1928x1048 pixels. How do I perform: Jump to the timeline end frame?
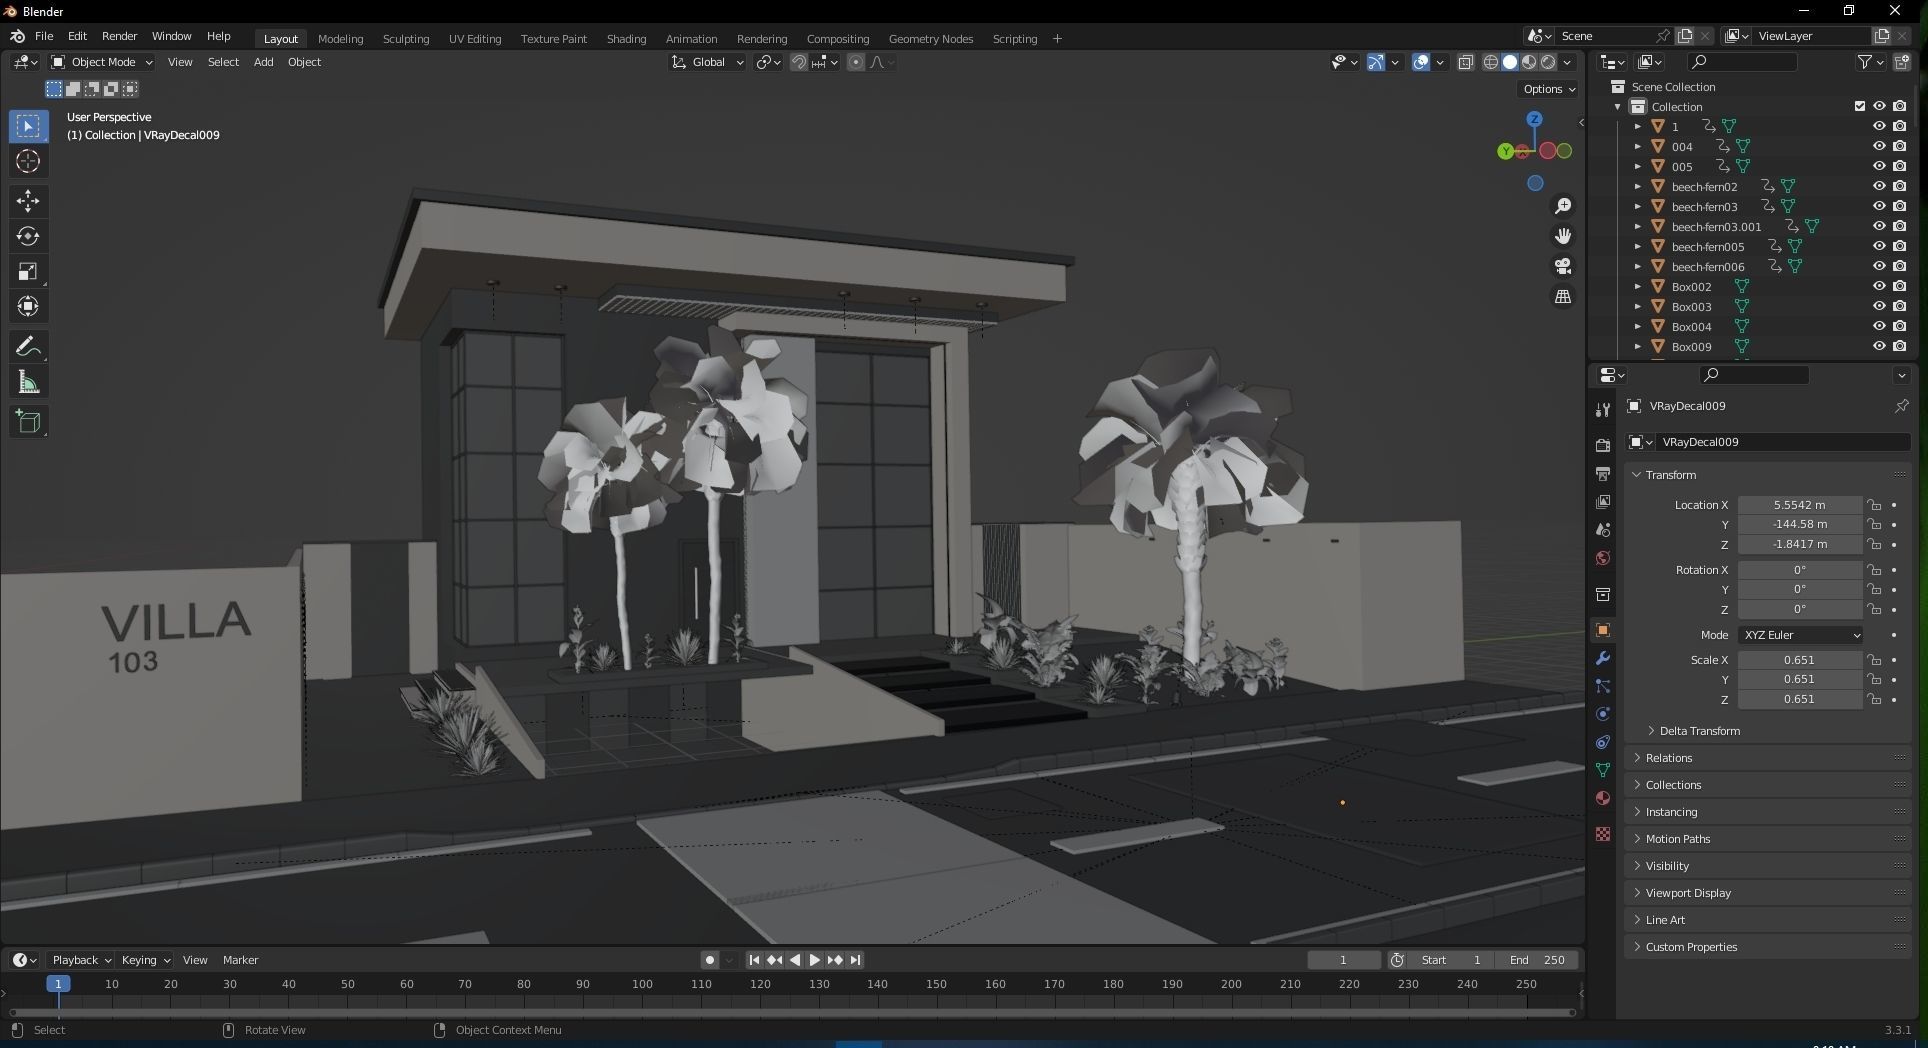(856, 960)
